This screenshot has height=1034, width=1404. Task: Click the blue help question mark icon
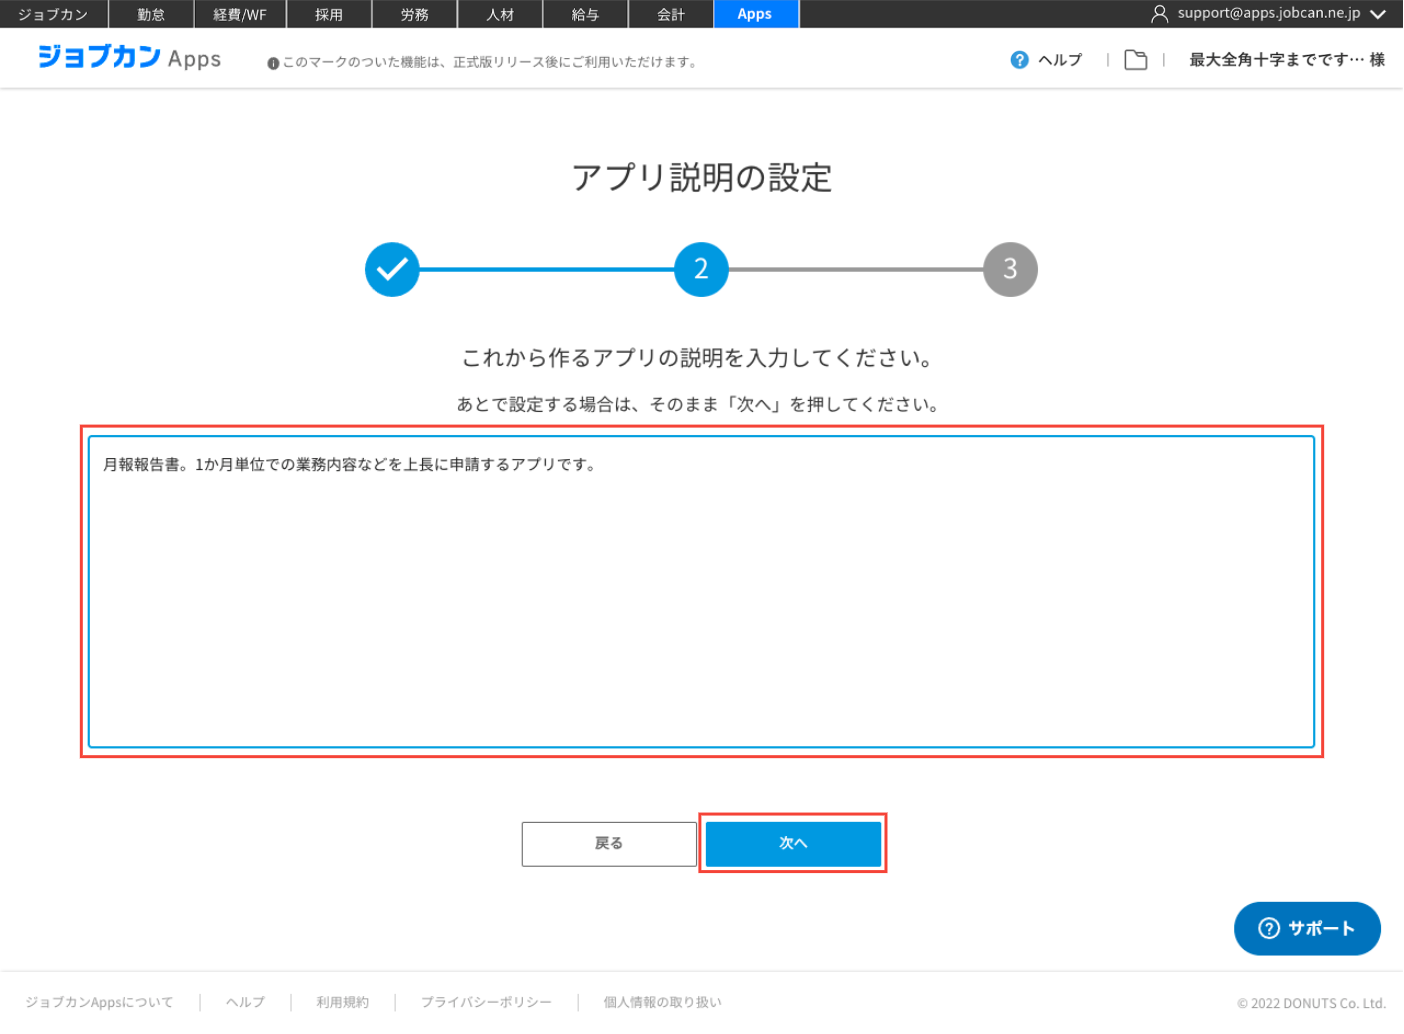[x=1019, y=60]
